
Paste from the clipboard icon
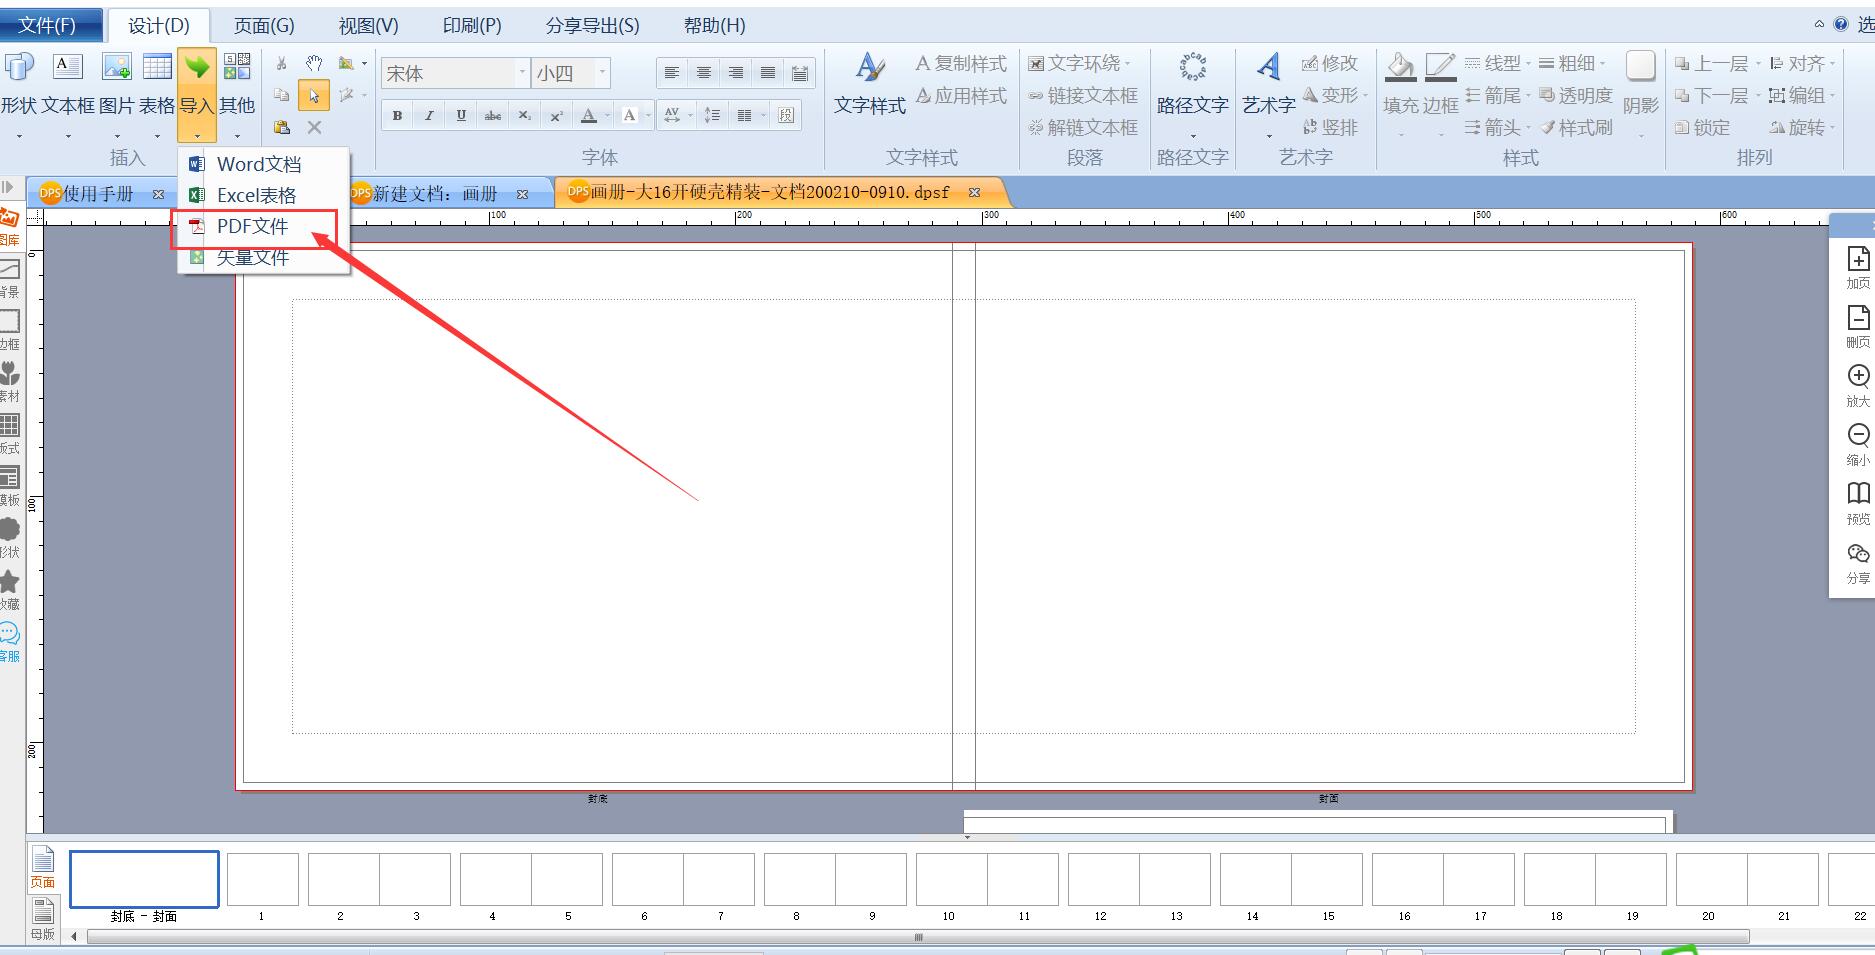coord(282,128)
